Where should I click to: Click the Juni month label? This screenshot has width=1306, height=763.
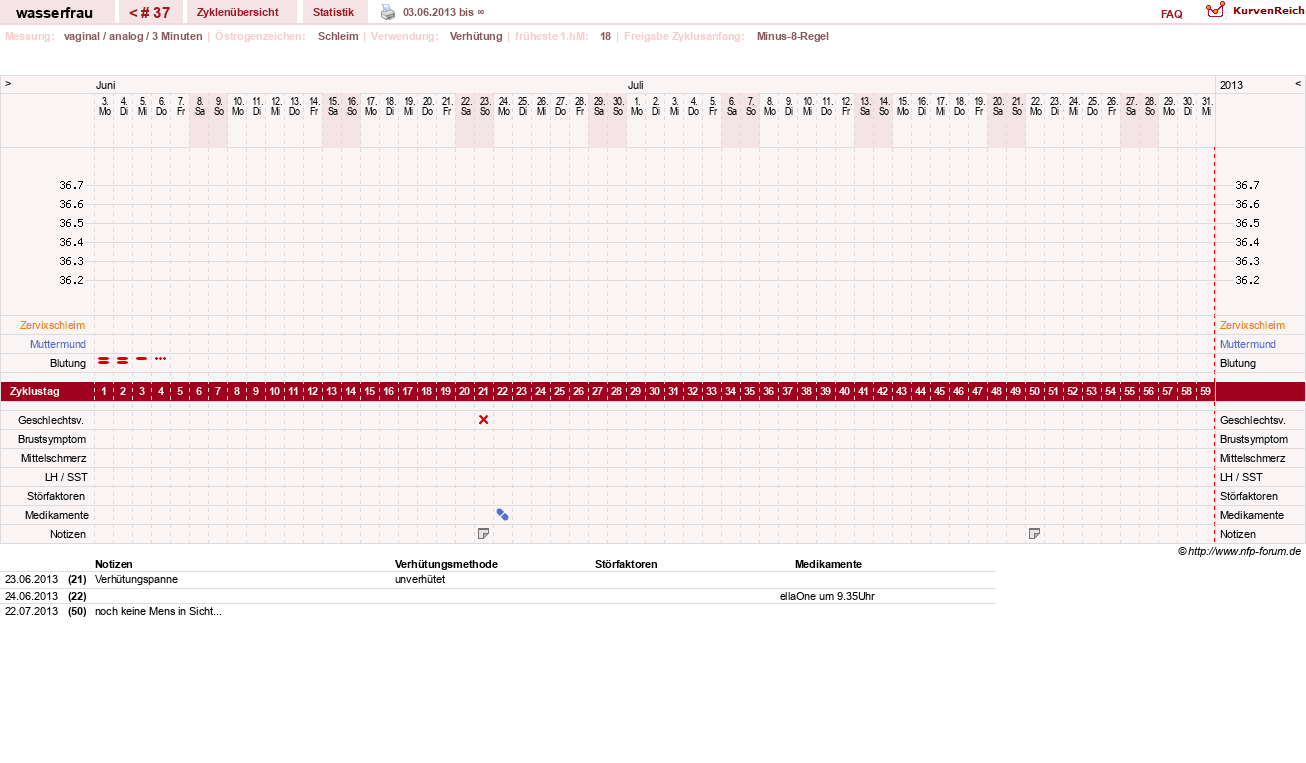tap(106, 85)
